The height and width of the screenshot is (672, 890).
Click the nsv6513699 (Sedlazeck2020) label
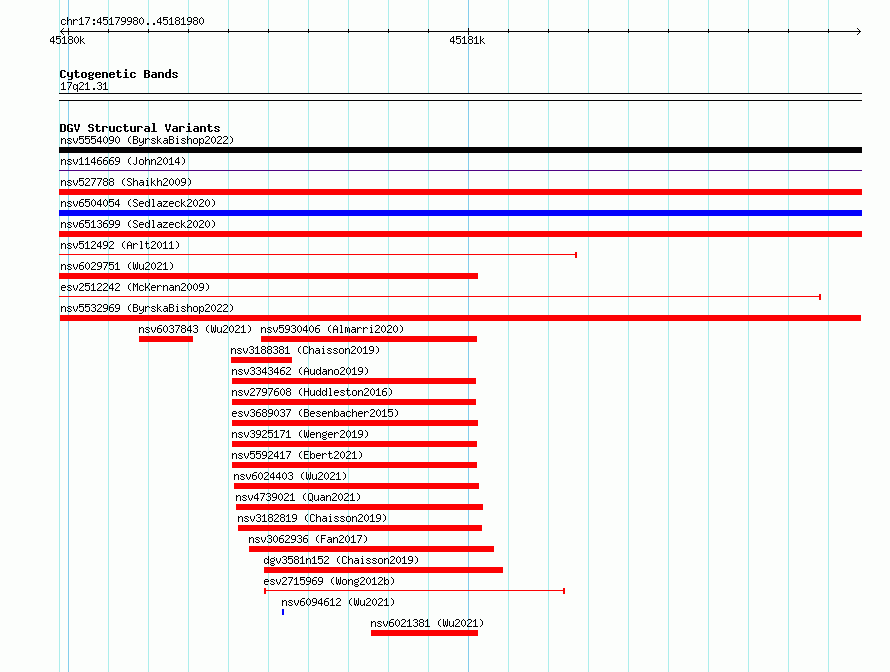138,224
